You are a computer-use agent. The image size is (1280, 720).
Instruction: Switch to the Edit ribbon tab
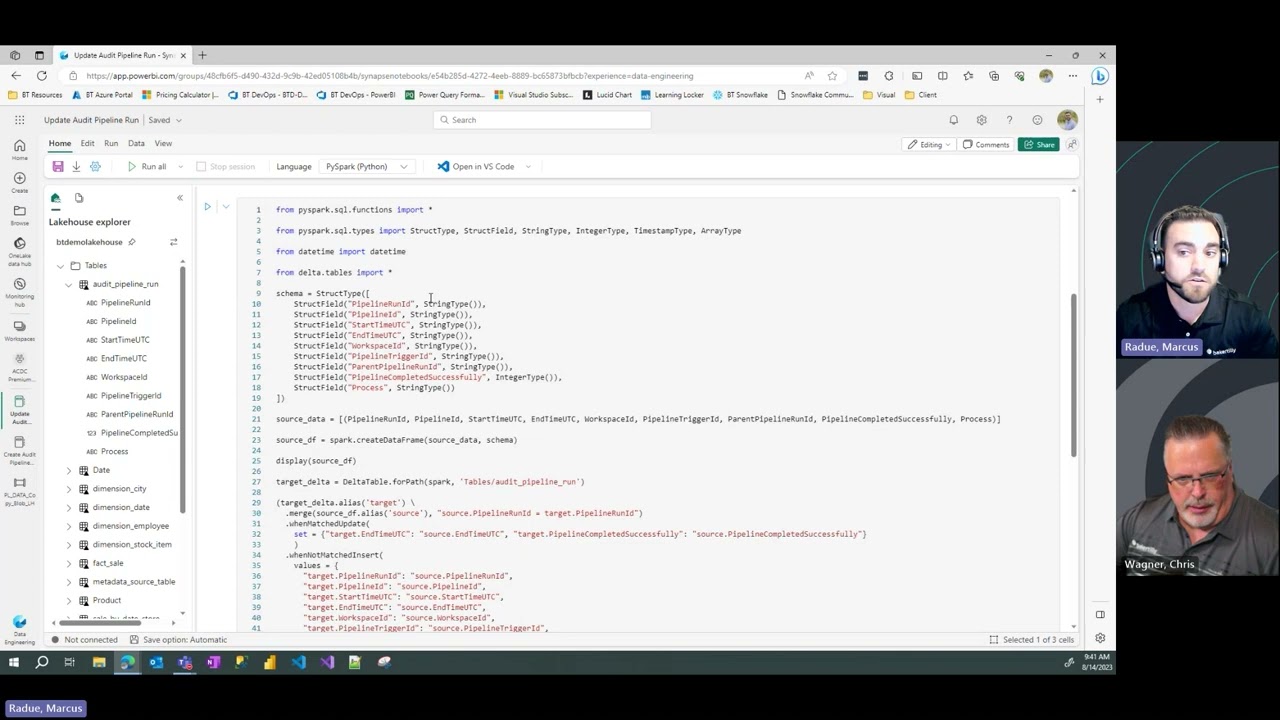(x=88, y=144)
